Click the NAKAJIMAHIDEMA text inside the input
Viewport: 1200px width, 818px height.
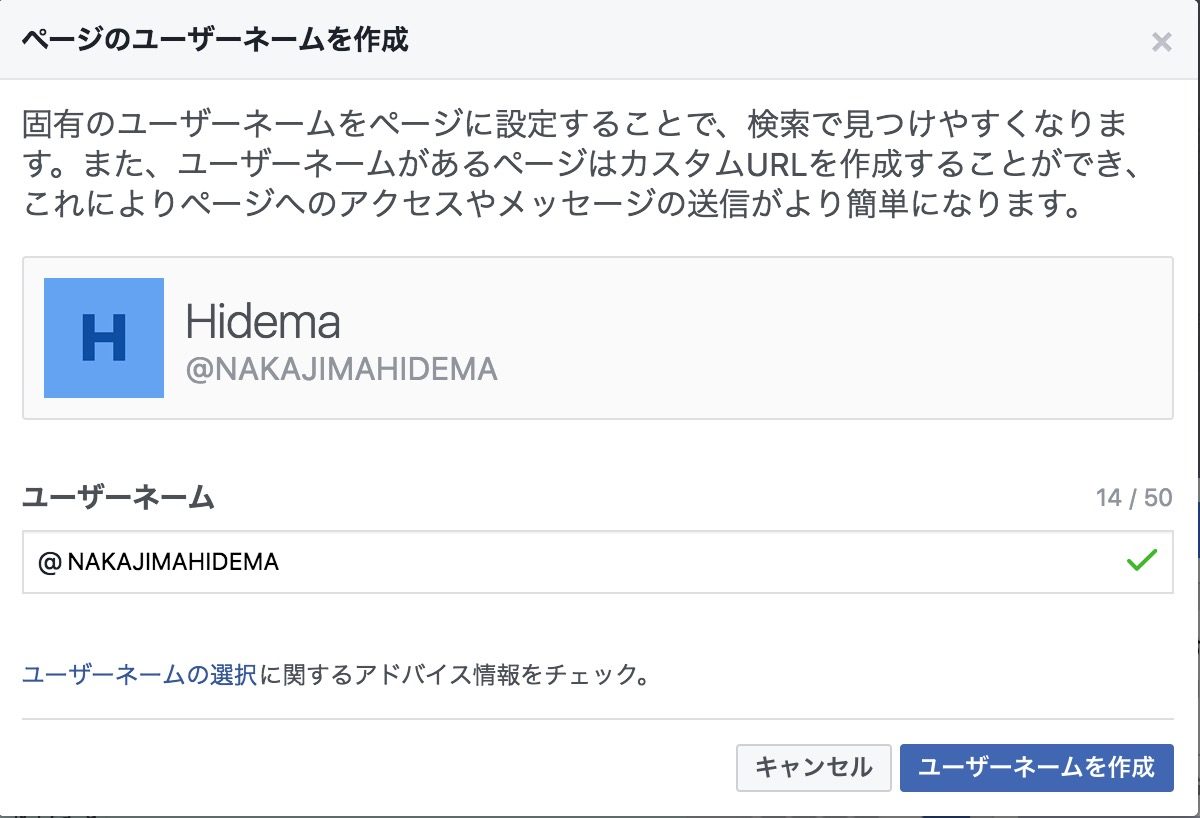tap(173, 563)
